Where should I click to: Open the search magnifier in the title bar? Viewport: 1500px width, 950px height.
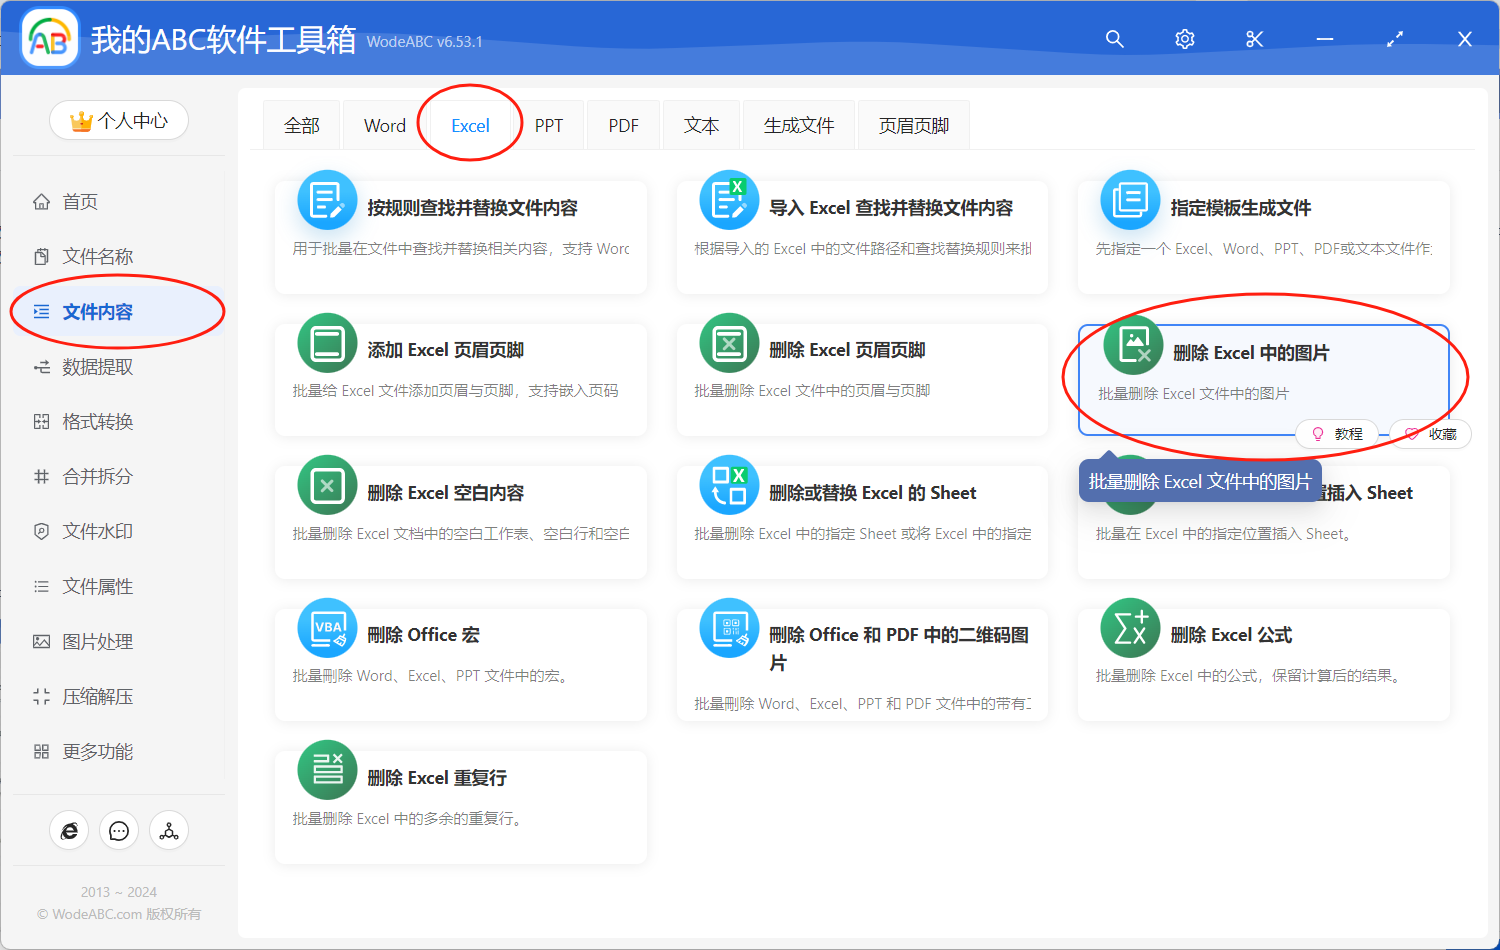(x=1114, y=39)
